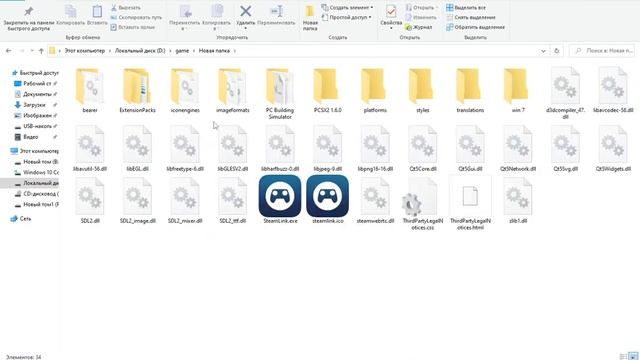Screen dimensions: 640x360
Task: Click the Delete (Удалить) X icon
Action: 246,11
